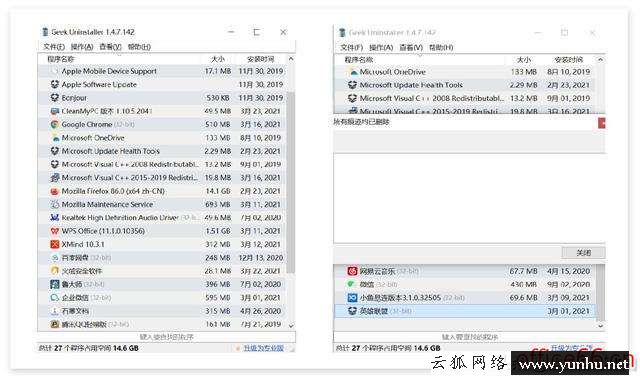Click the 小鱼易连 icon in right window
Screen dimensions: 640x382
pyautogui.click(x=352, y=298)
